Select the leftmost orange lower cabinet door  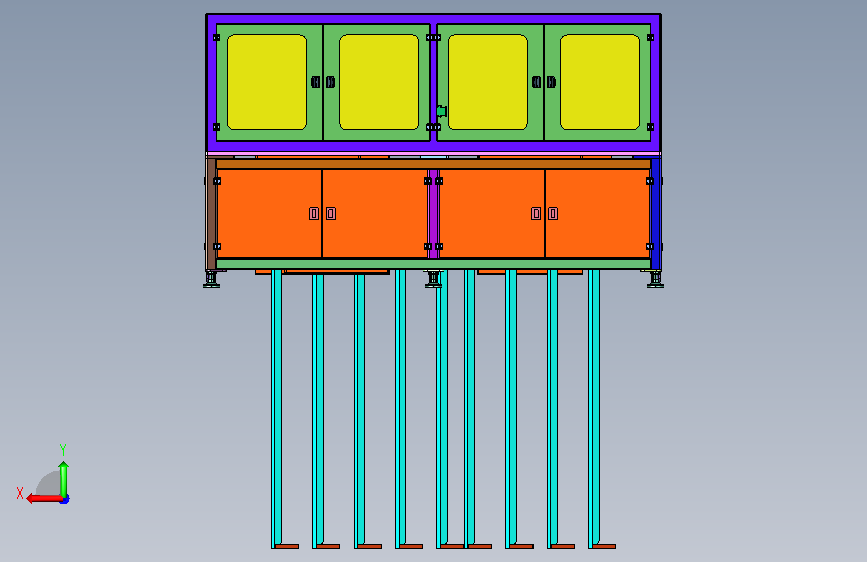[269, 214]
